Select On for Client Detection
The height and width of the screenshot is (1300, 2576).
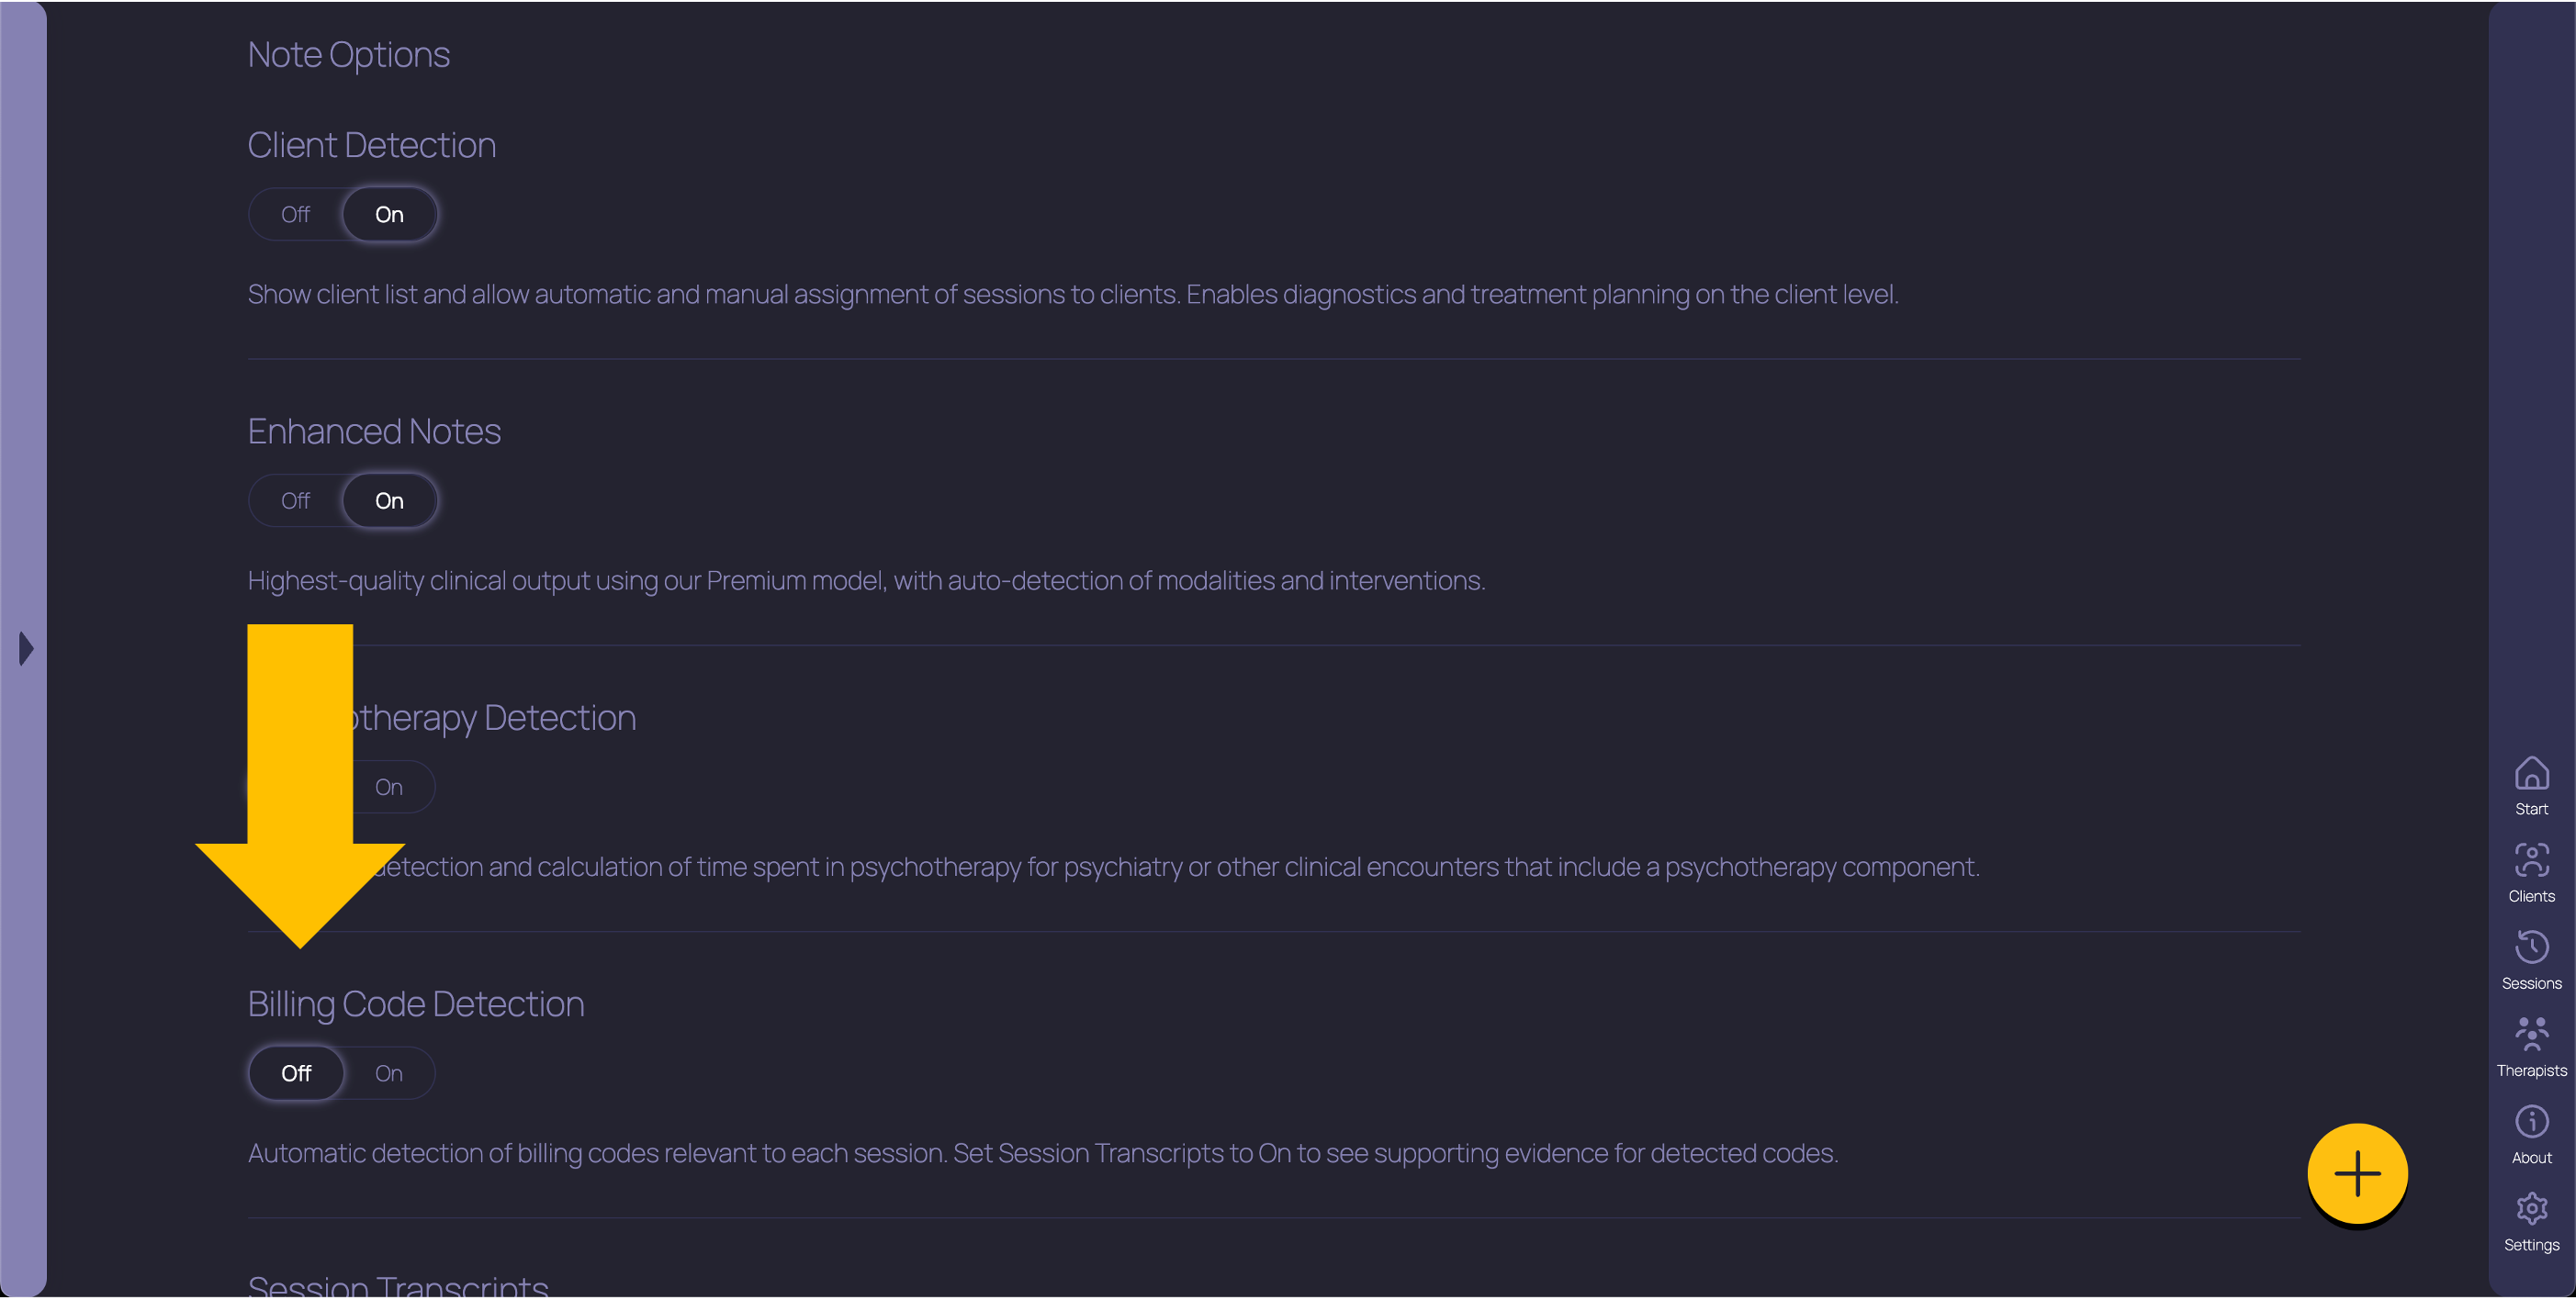[389, 215]
